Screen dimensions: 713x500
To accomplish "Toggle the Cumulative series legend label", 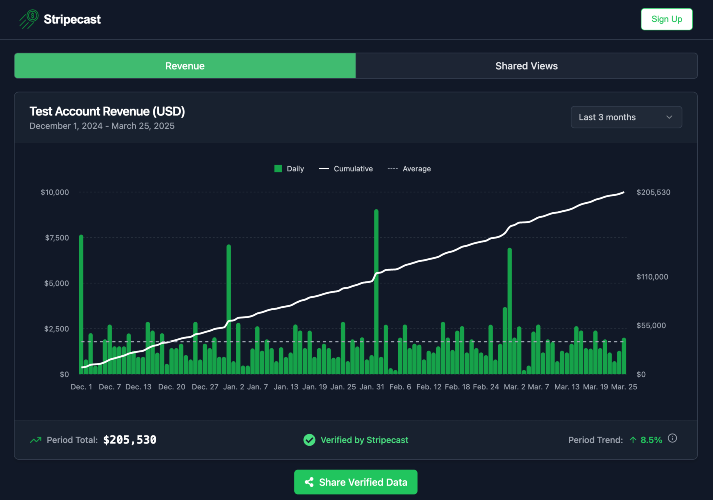I will click(x=353, y=169).
